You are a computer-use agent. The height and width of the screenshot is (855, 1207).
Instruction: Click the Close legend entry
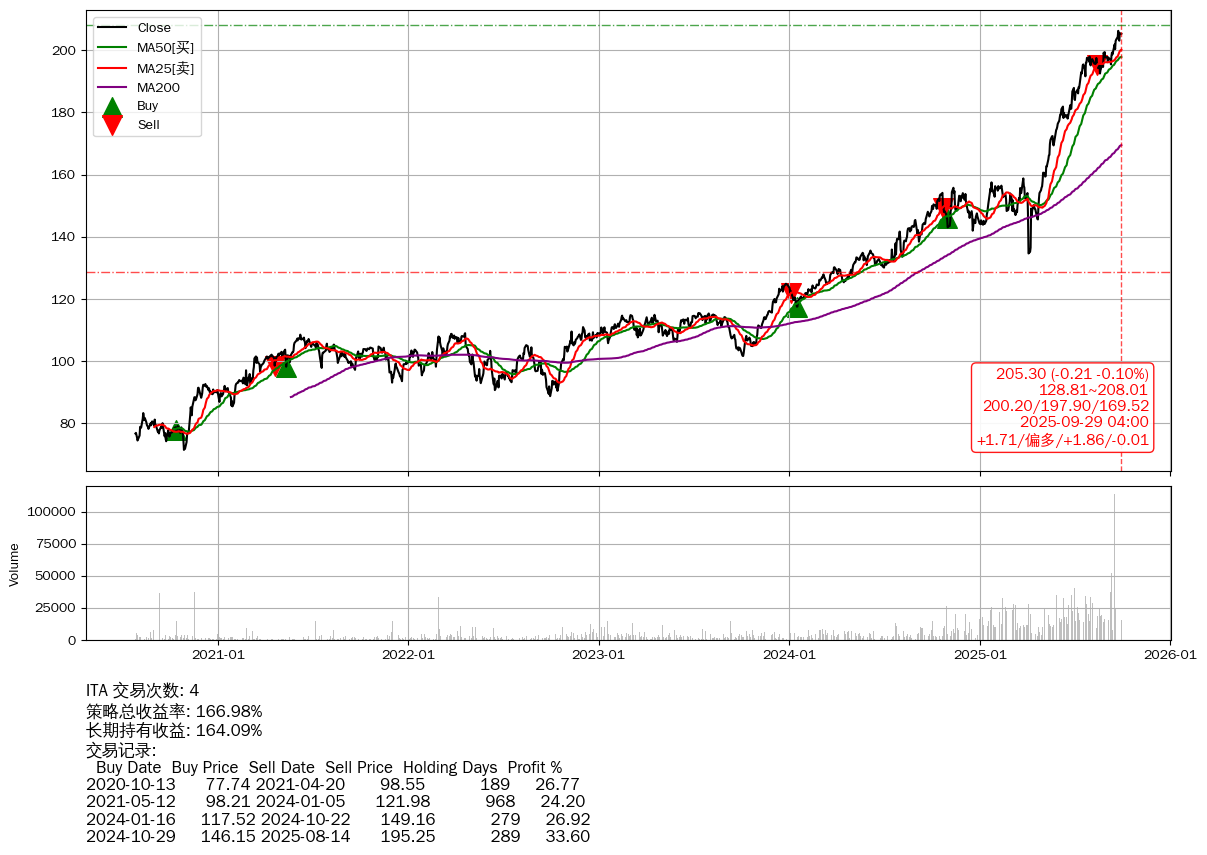pyautogui.click(x=154, y=28)
